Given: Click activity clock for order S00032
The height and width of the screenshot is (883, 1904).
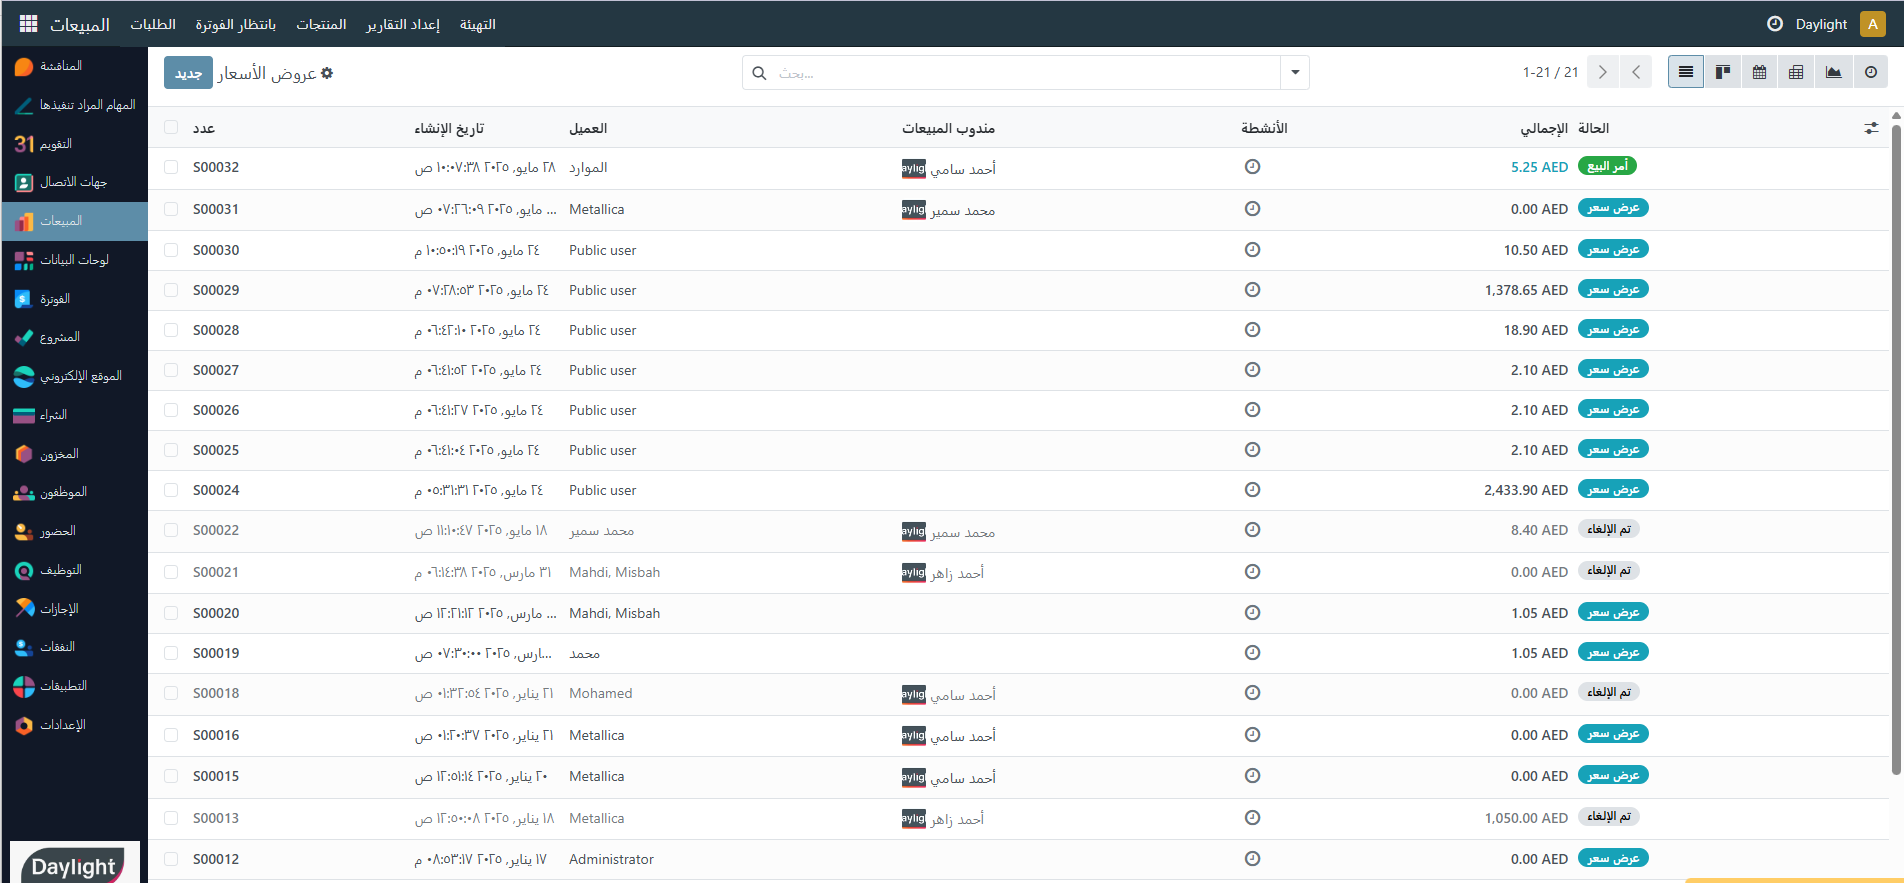Looking at the screenshot, I should pos(1252,167).
